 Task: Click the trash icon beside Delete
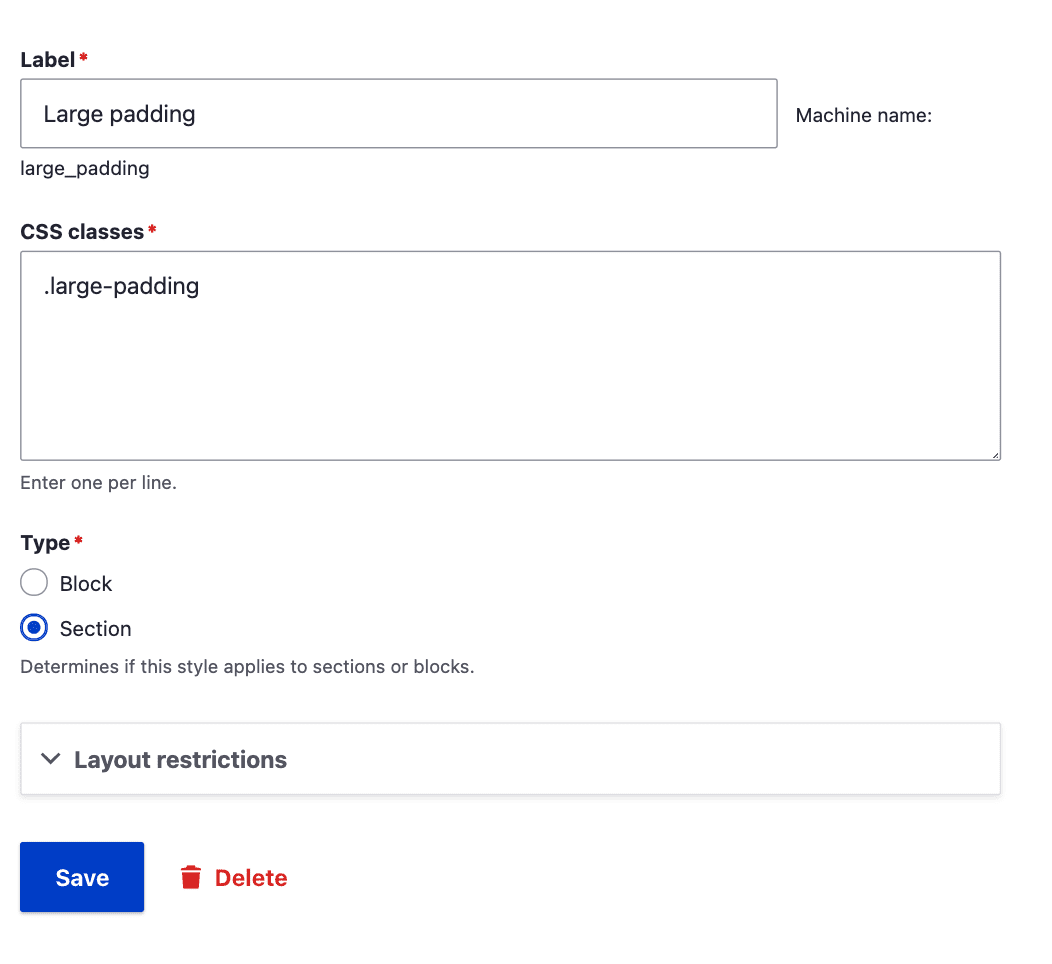pos(190,878)
